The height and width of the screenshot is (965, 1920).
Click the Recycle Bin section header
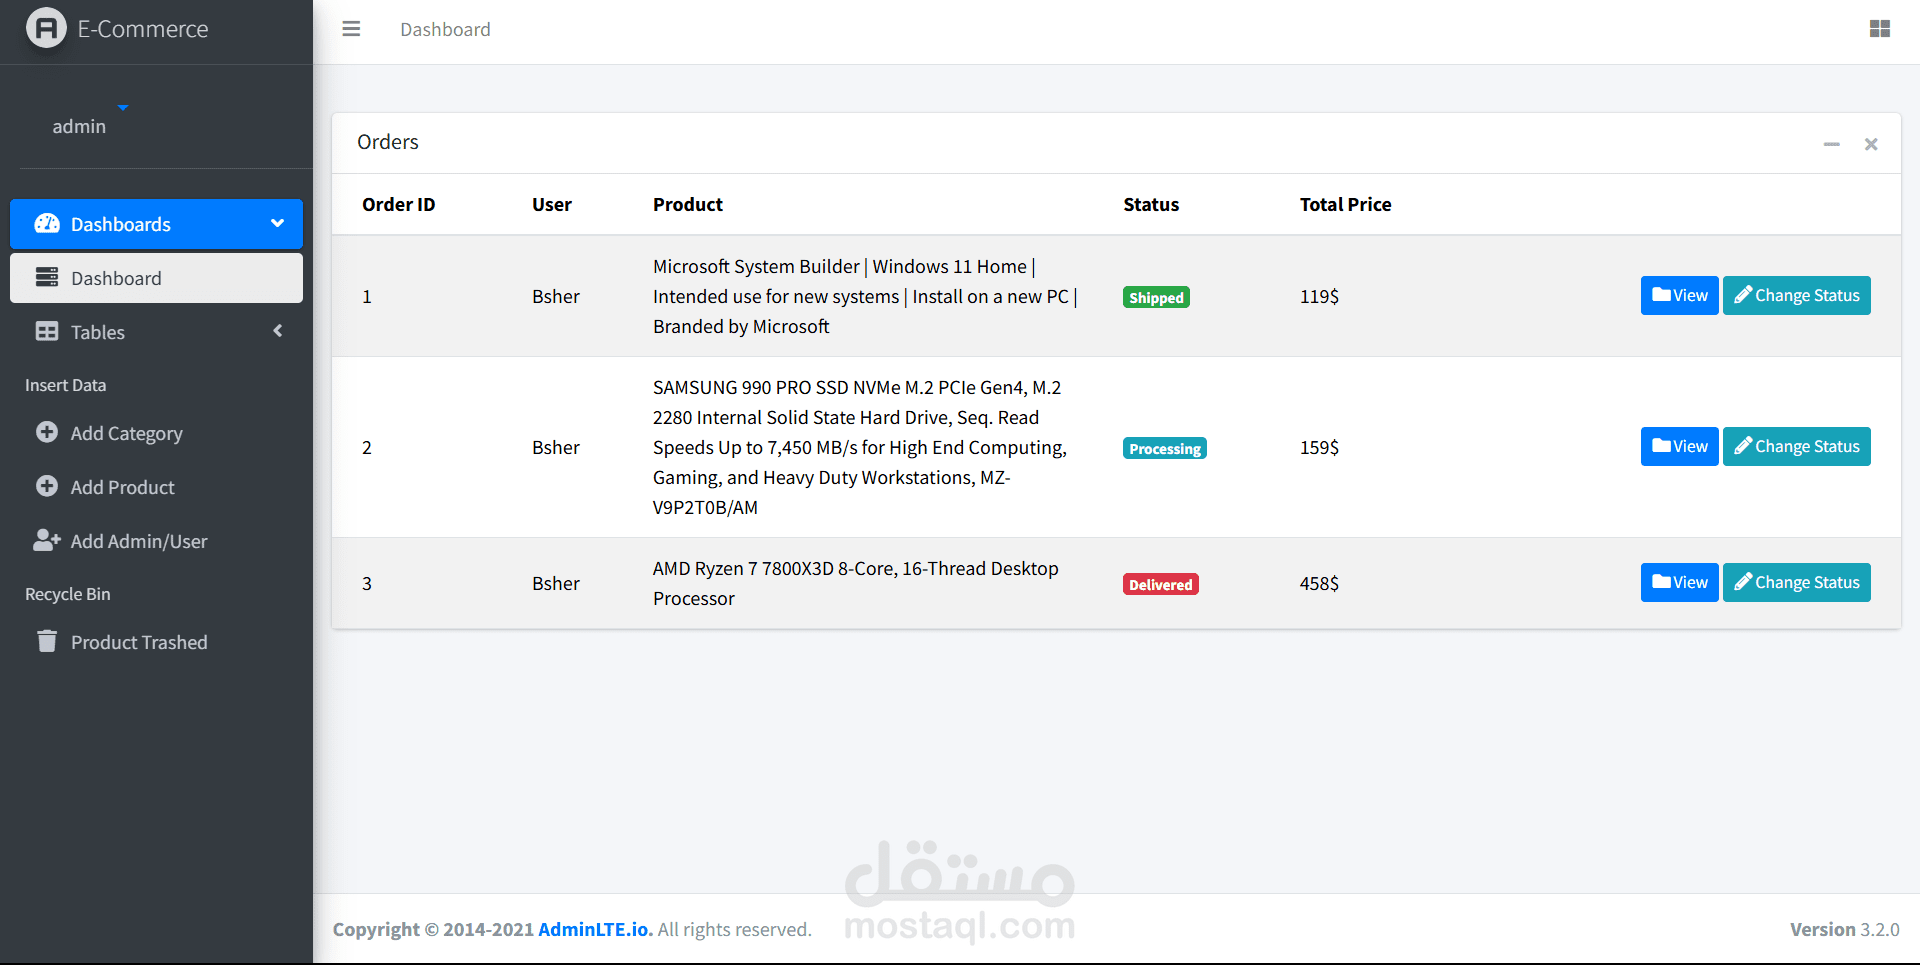pyautogui.click(x=68, y=594)
